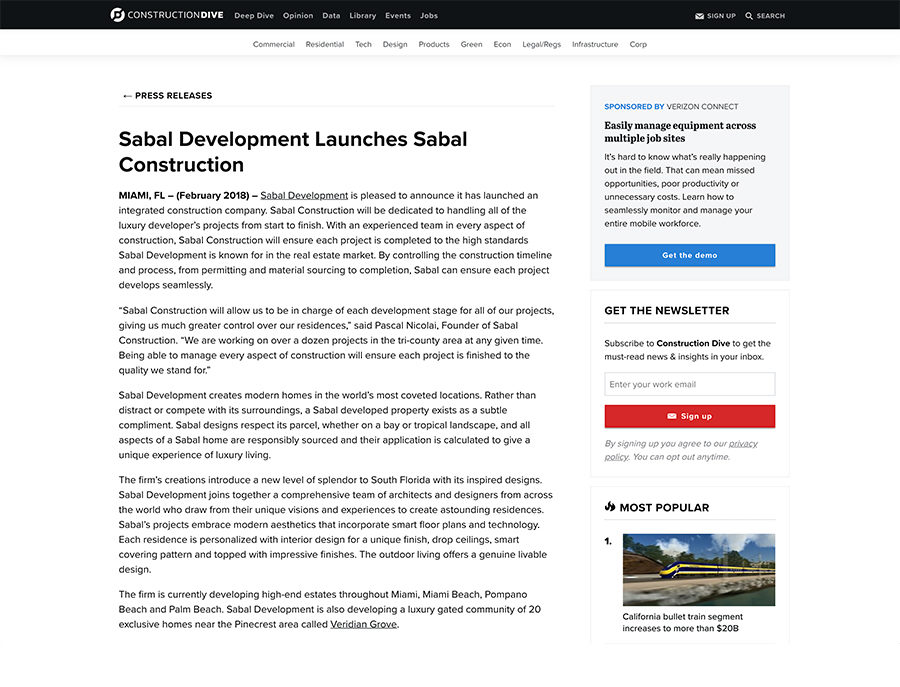Viewport: 900px width, 687px height.
Task: Click the Construction Dive logo icon
Action: coord(117,15)
